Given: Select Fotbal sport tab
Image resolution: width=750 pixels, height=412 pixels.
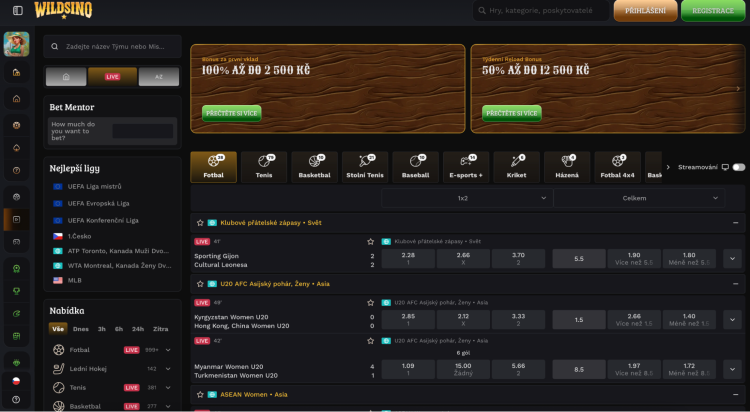Looking at the screenshot, I should coord(213,167).
